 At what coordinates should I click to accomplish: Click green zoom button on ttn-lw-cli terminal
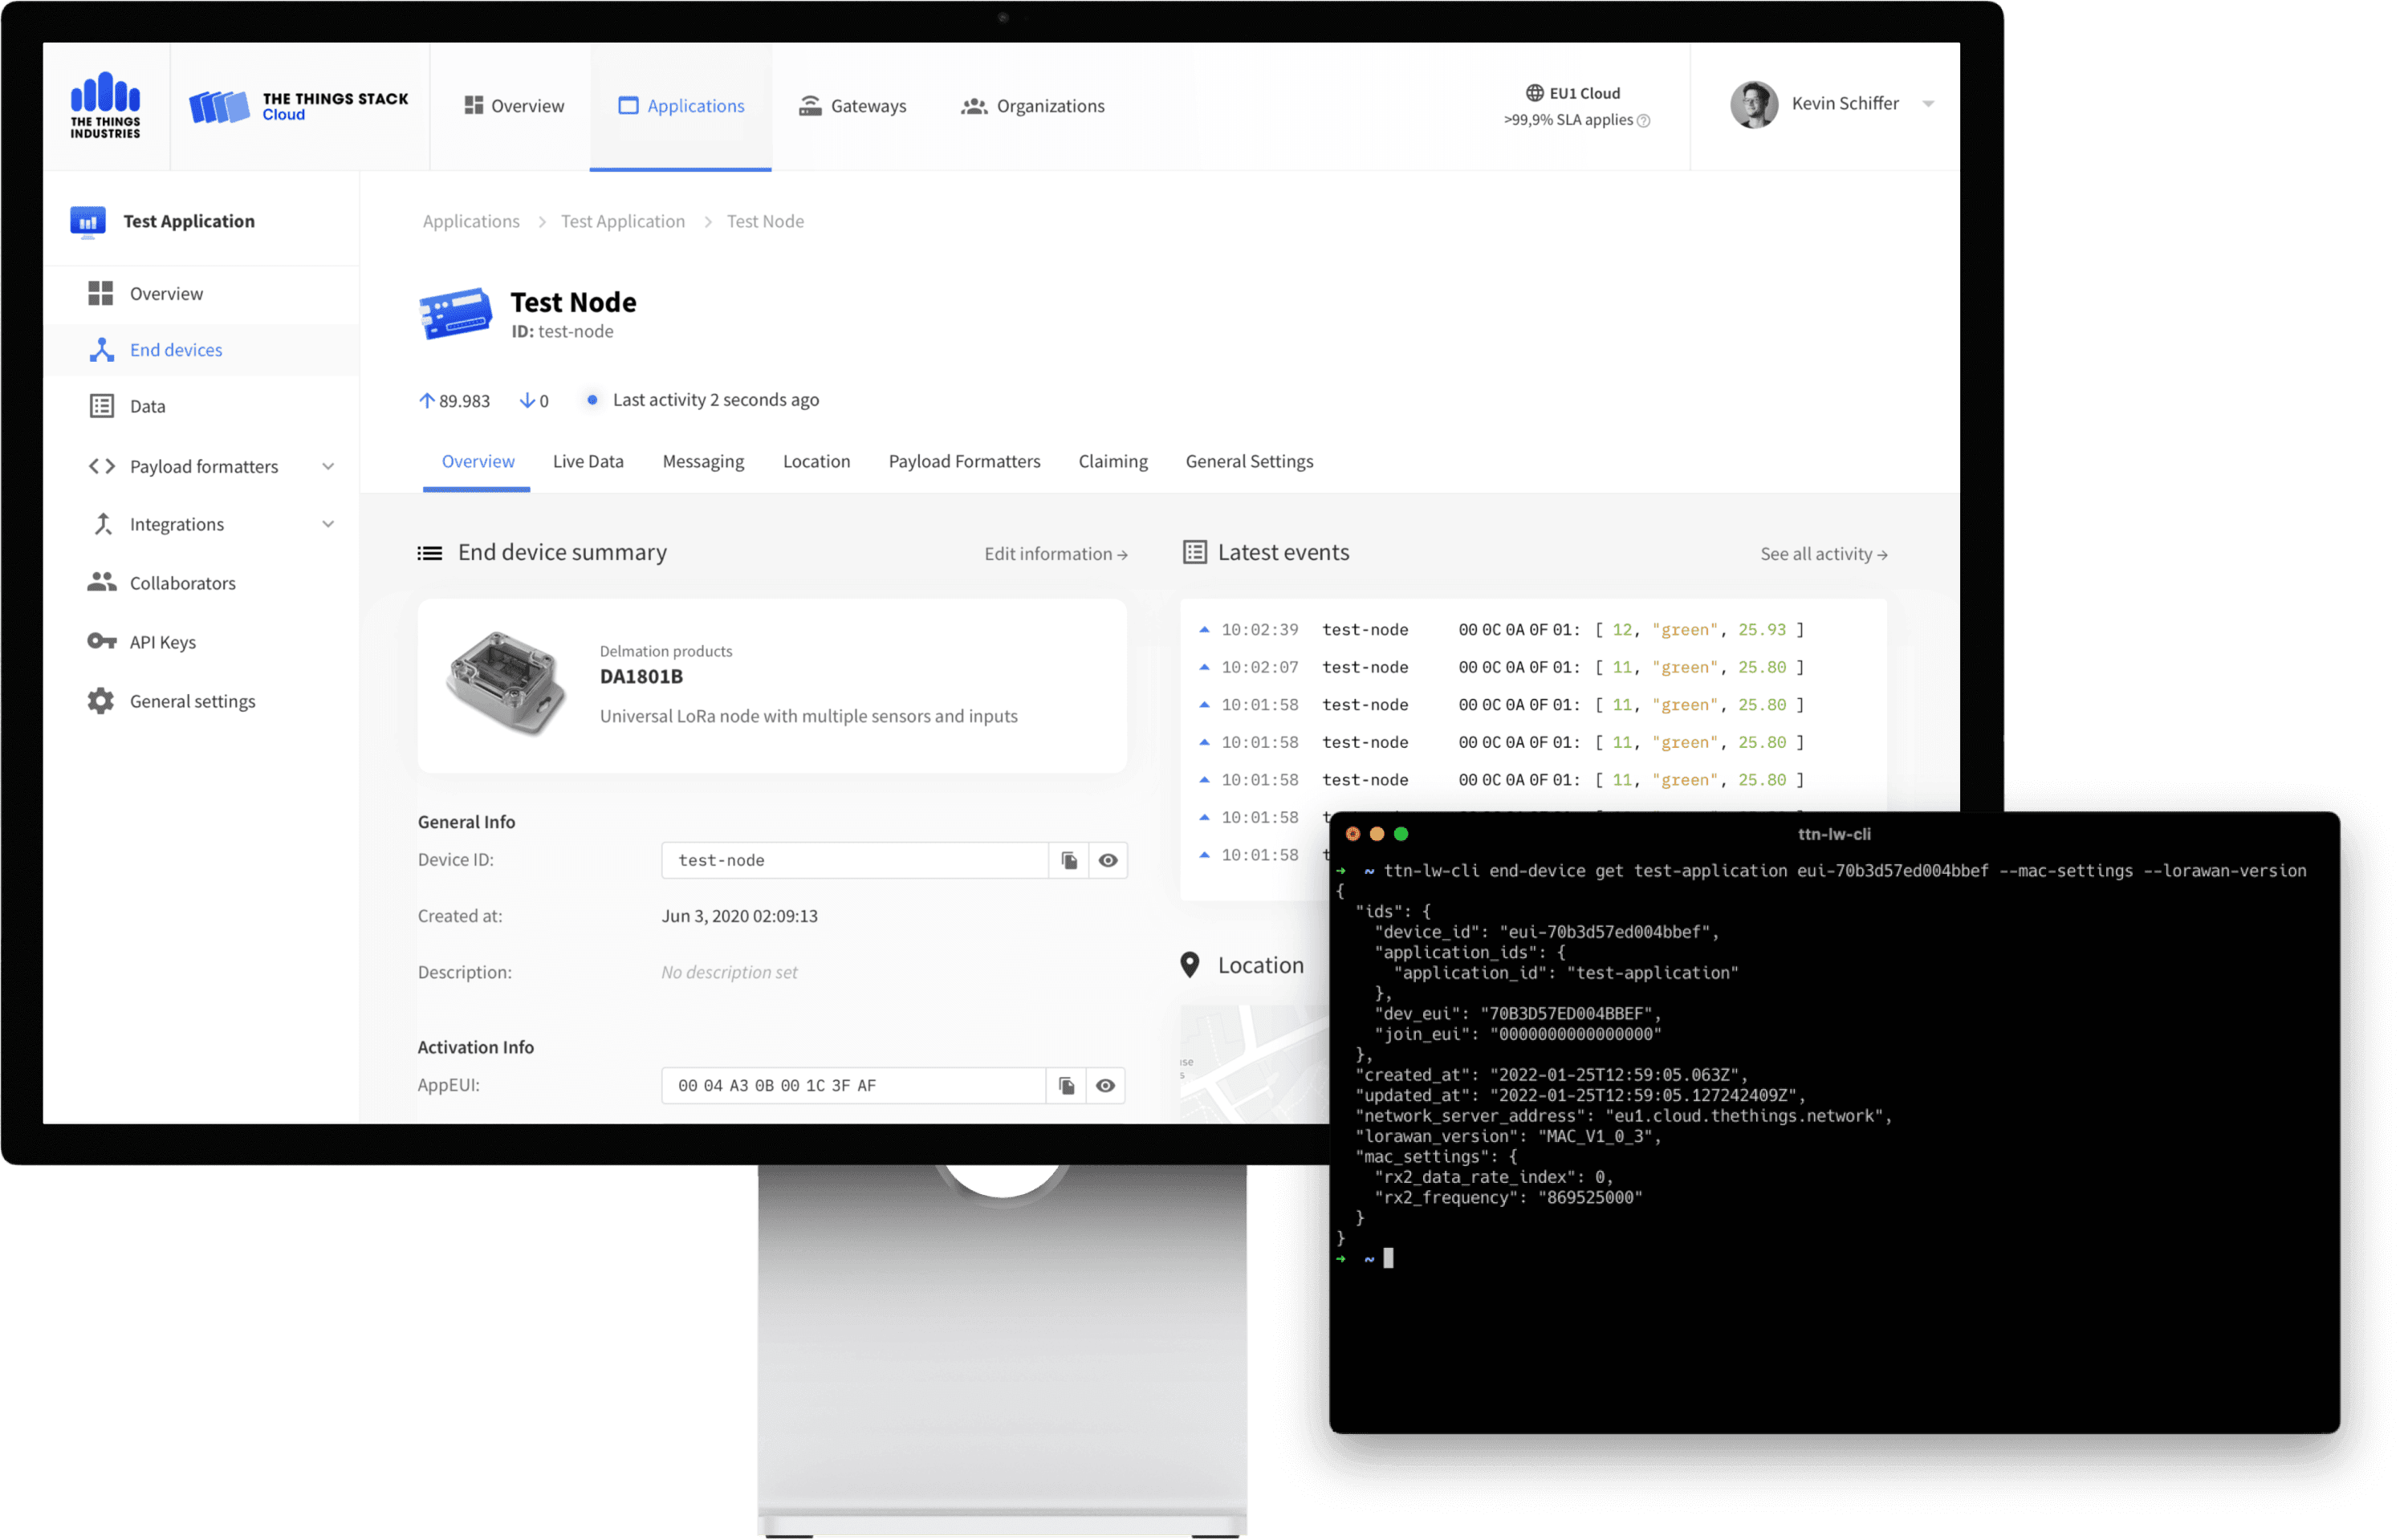pos(1401,833)
